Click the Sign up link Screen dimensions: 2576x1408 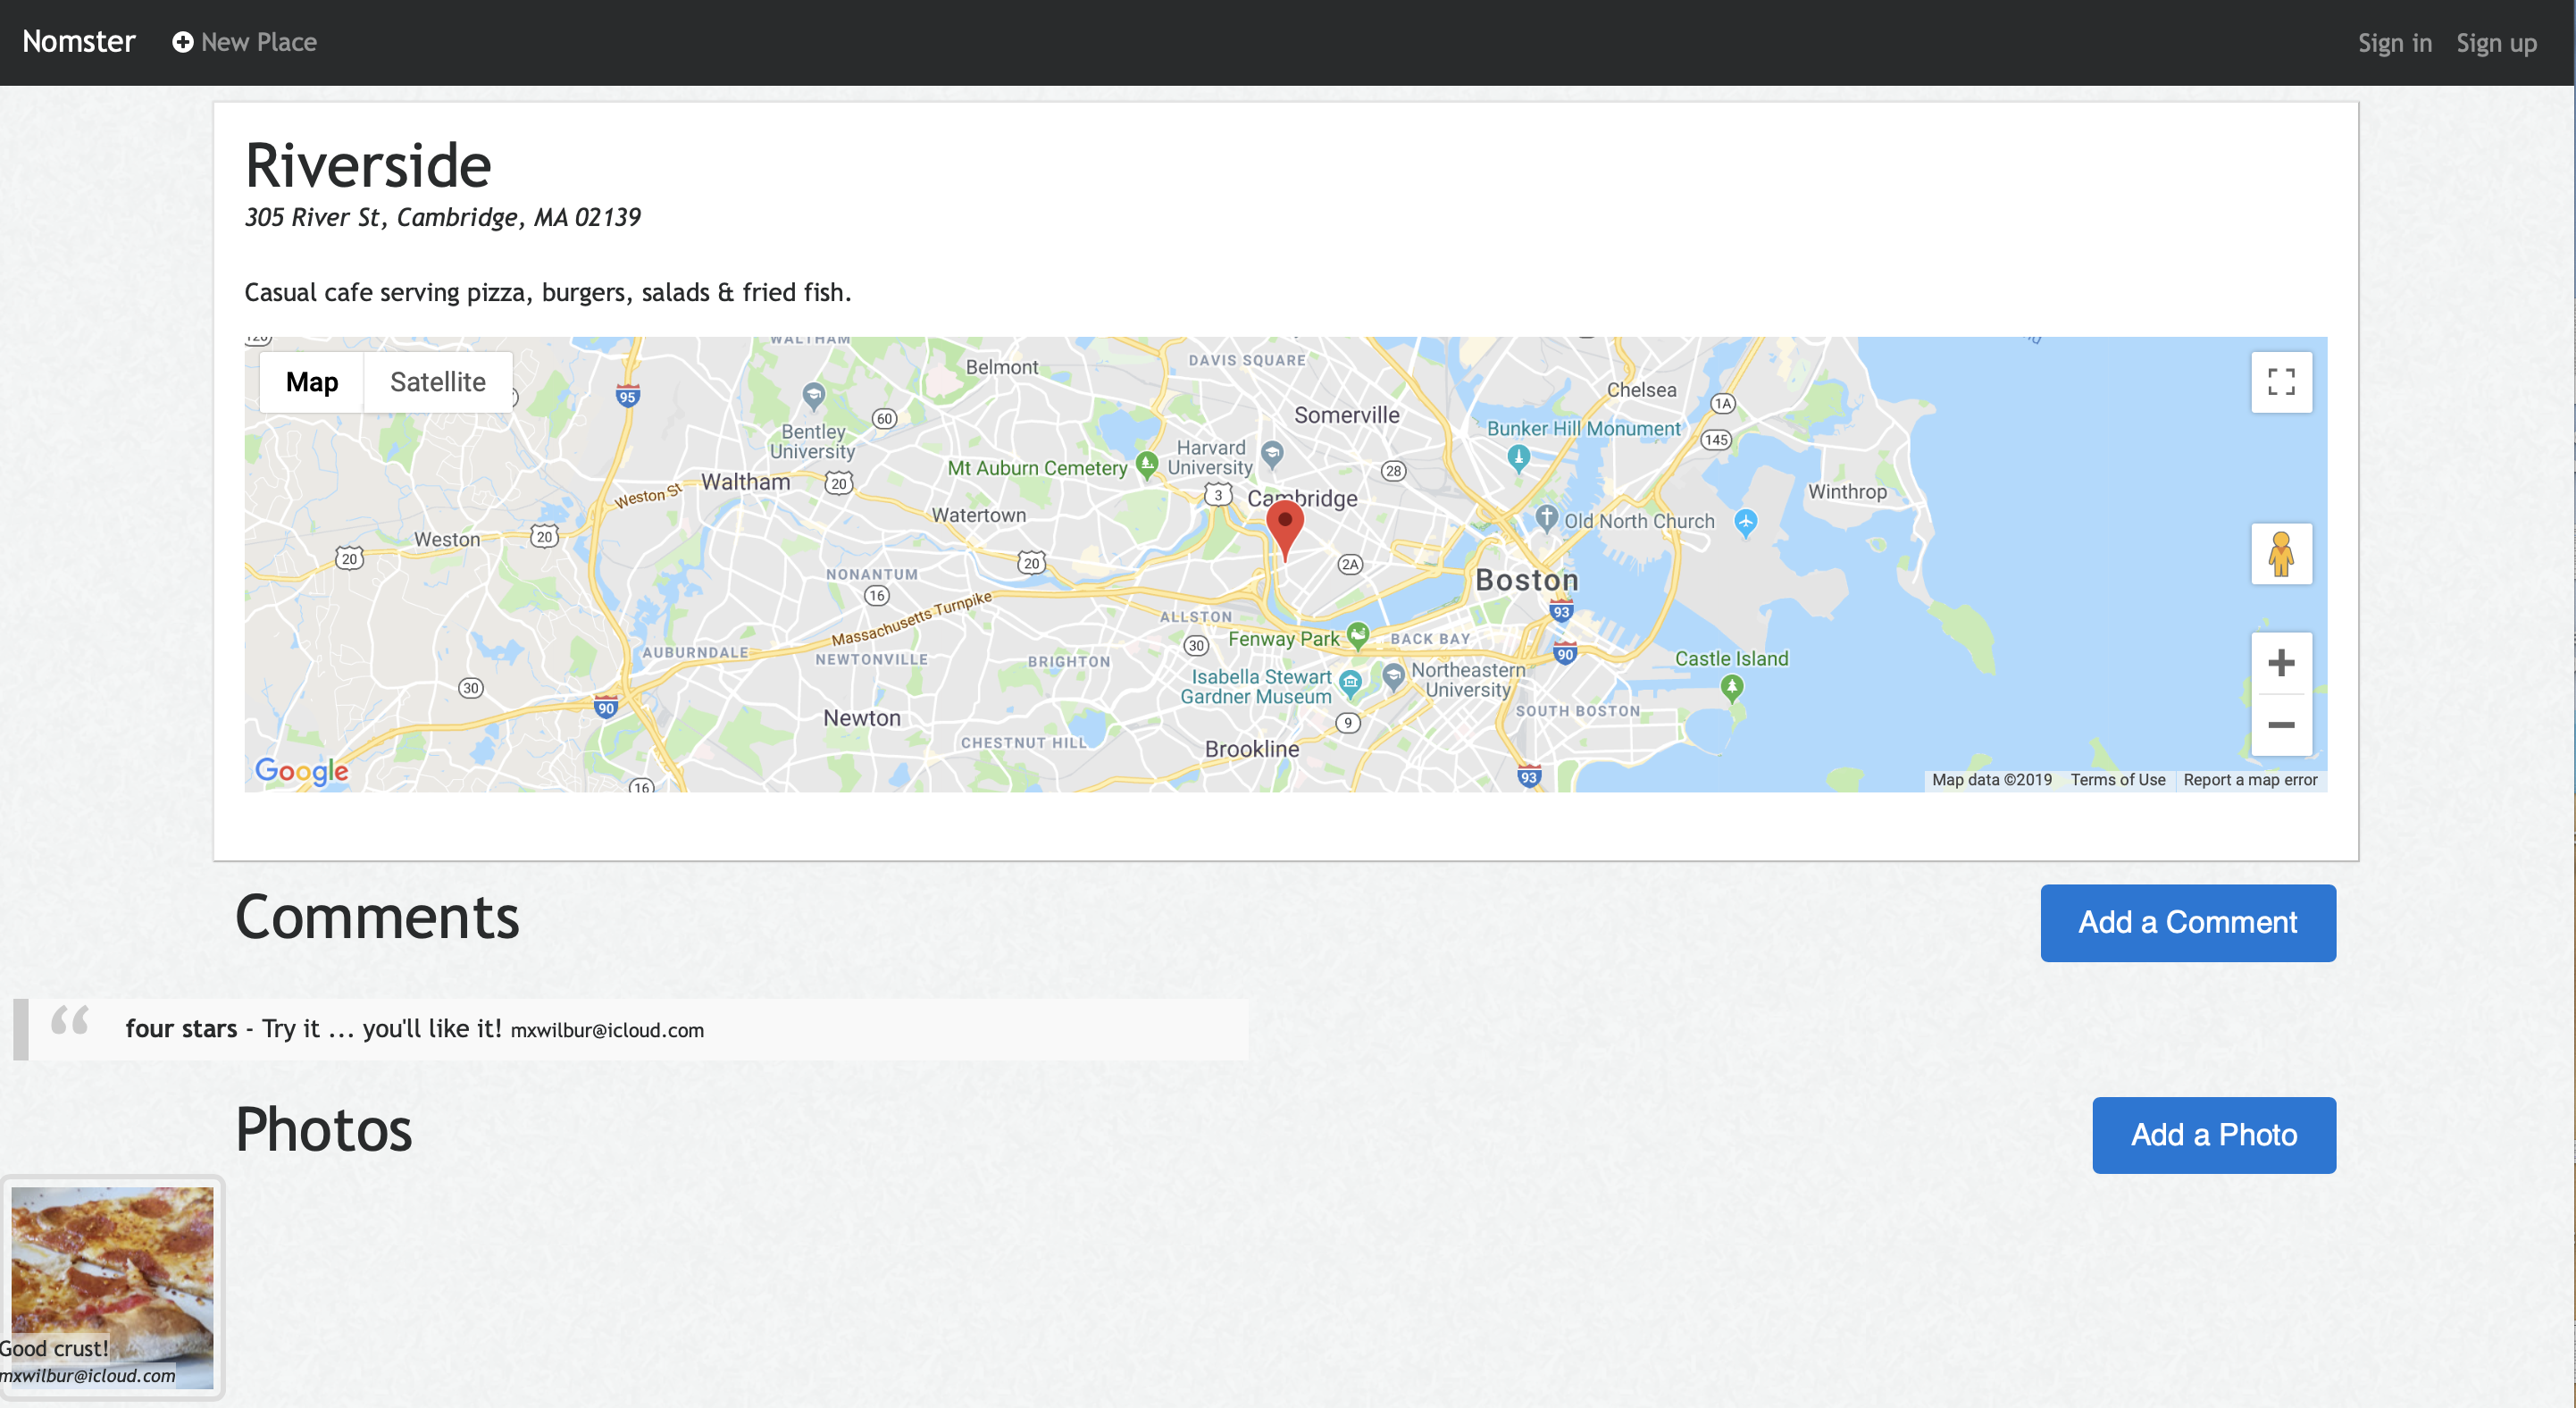click(x=2496, y=43)
